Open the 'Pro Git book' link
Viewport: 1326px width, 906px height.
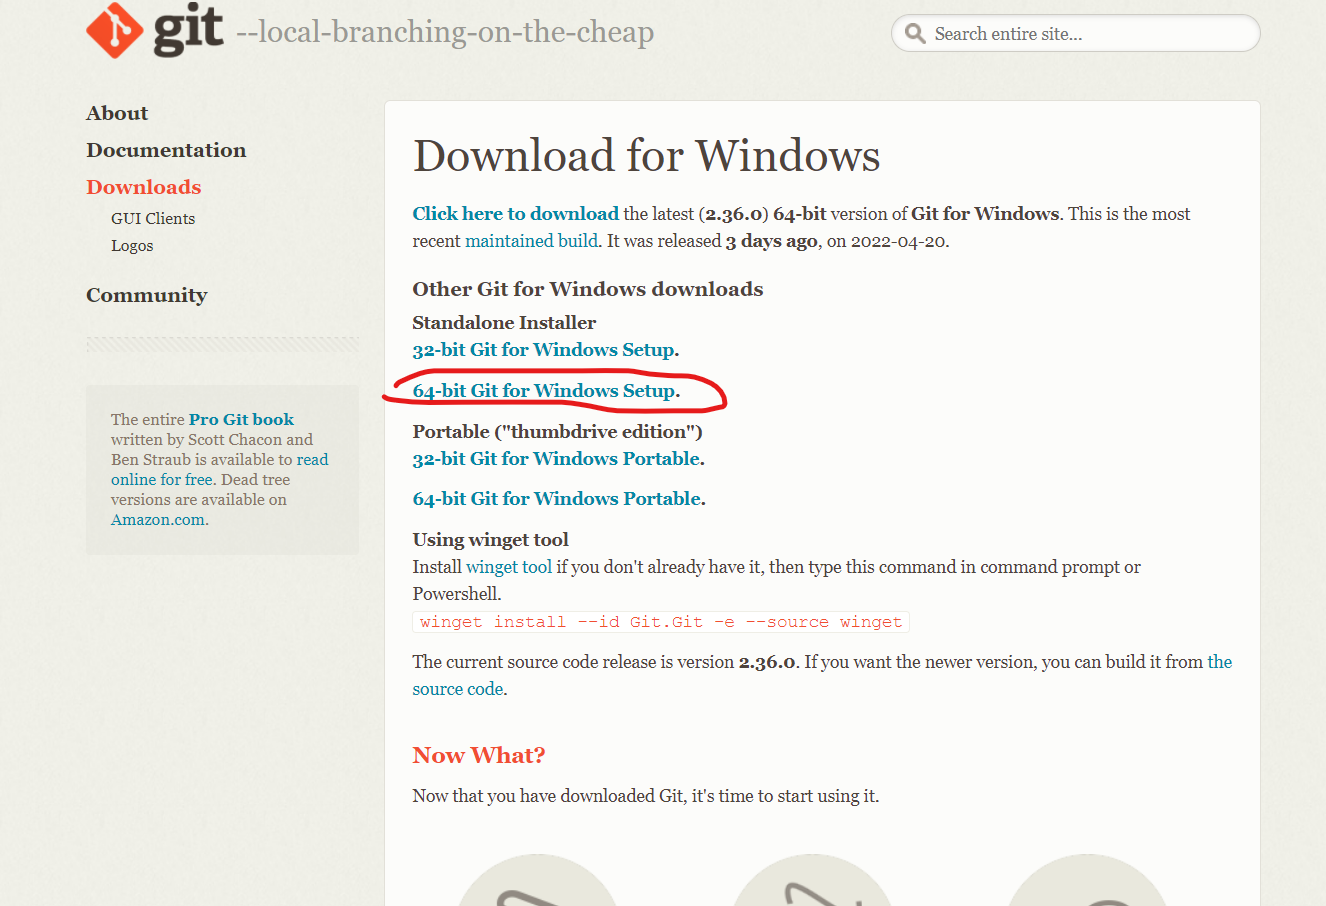pos(241,420)
